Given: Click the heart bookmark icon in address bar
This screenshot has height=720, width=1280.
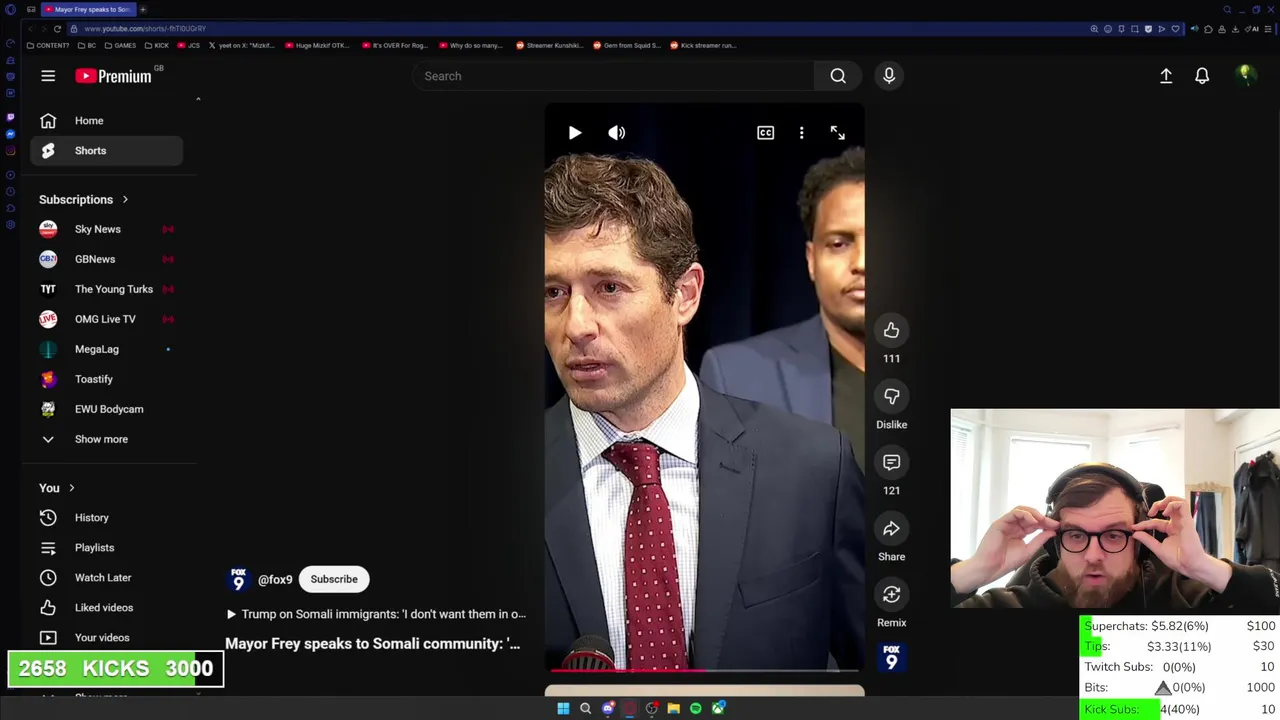Looking at the screenshot, I should click(x=1175, y=29).
